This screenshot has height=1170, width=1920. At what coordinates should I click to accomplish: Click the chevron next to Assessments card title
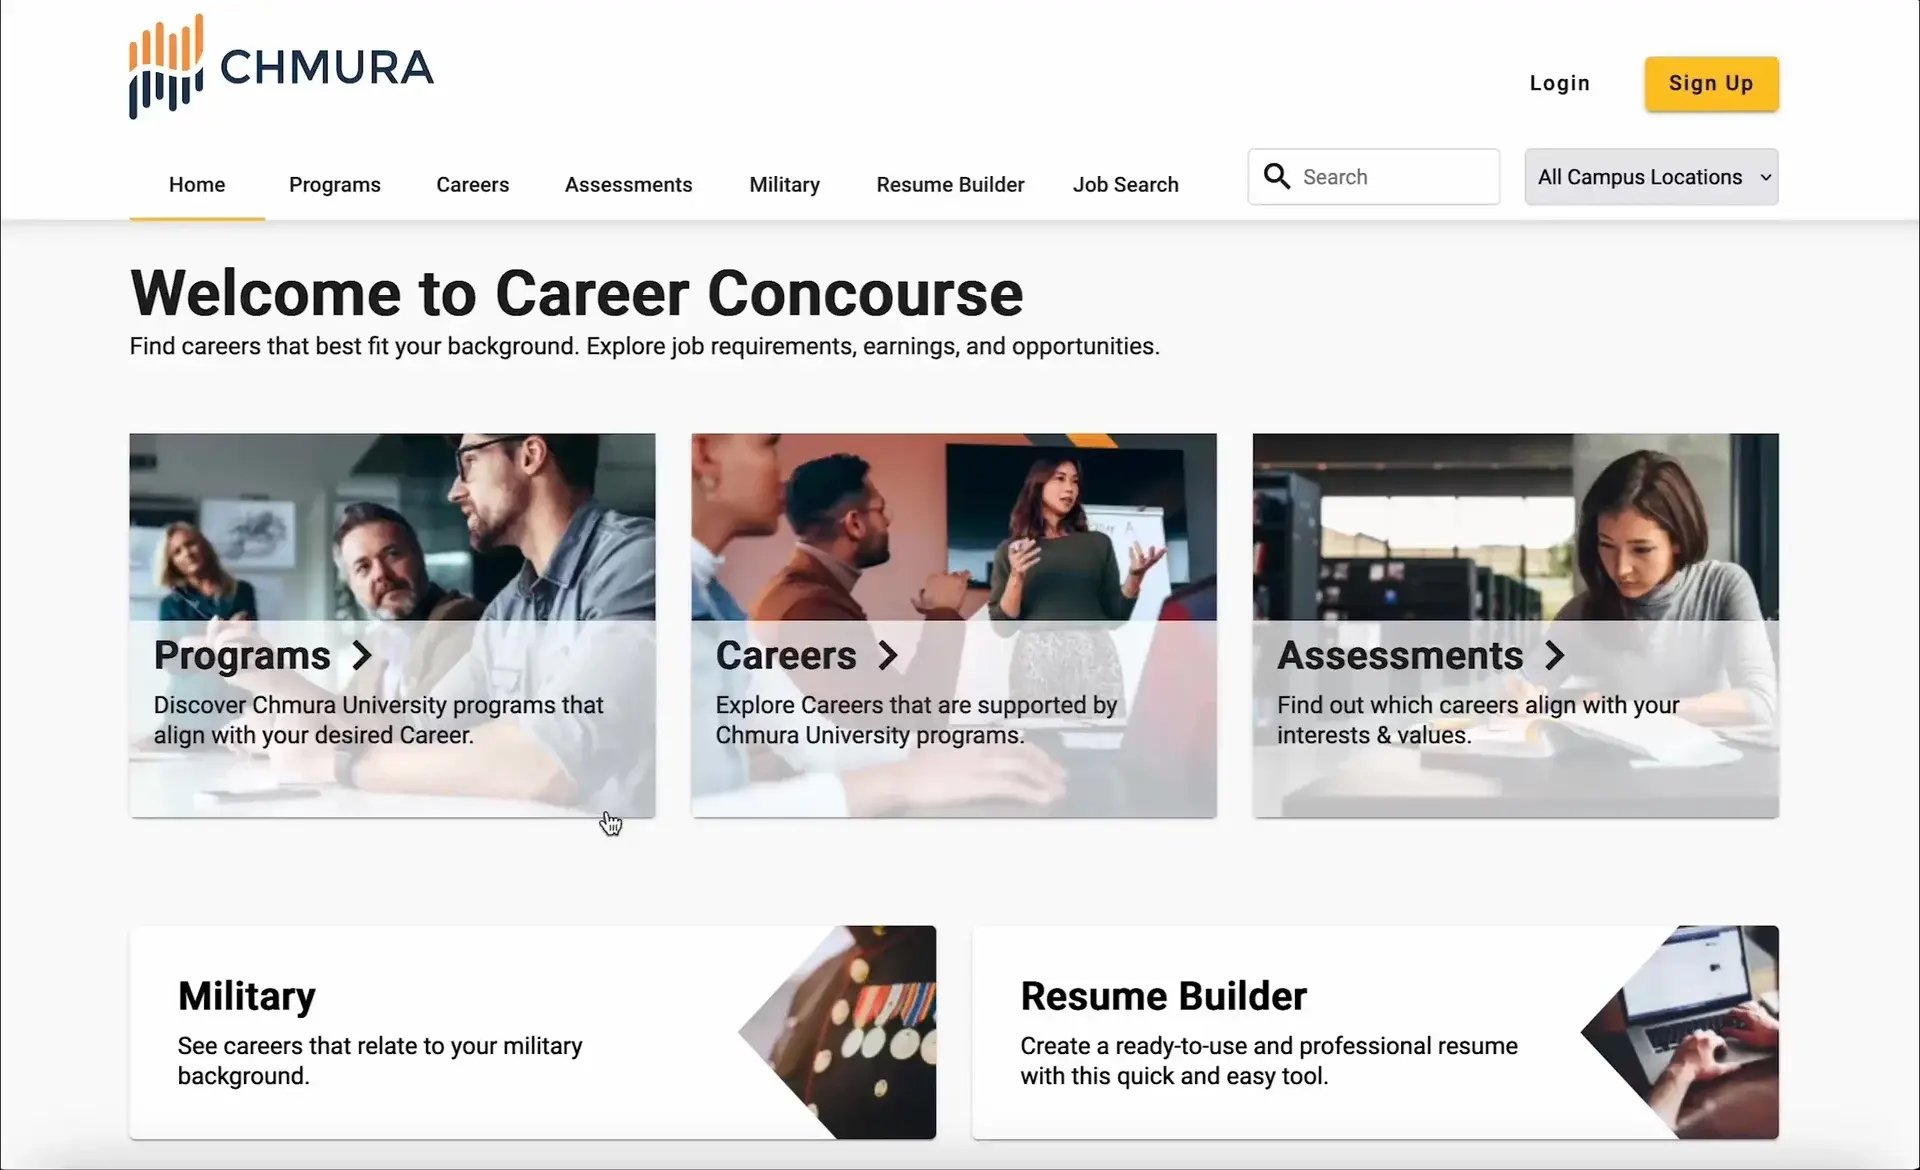click(x=1554, y=656)
